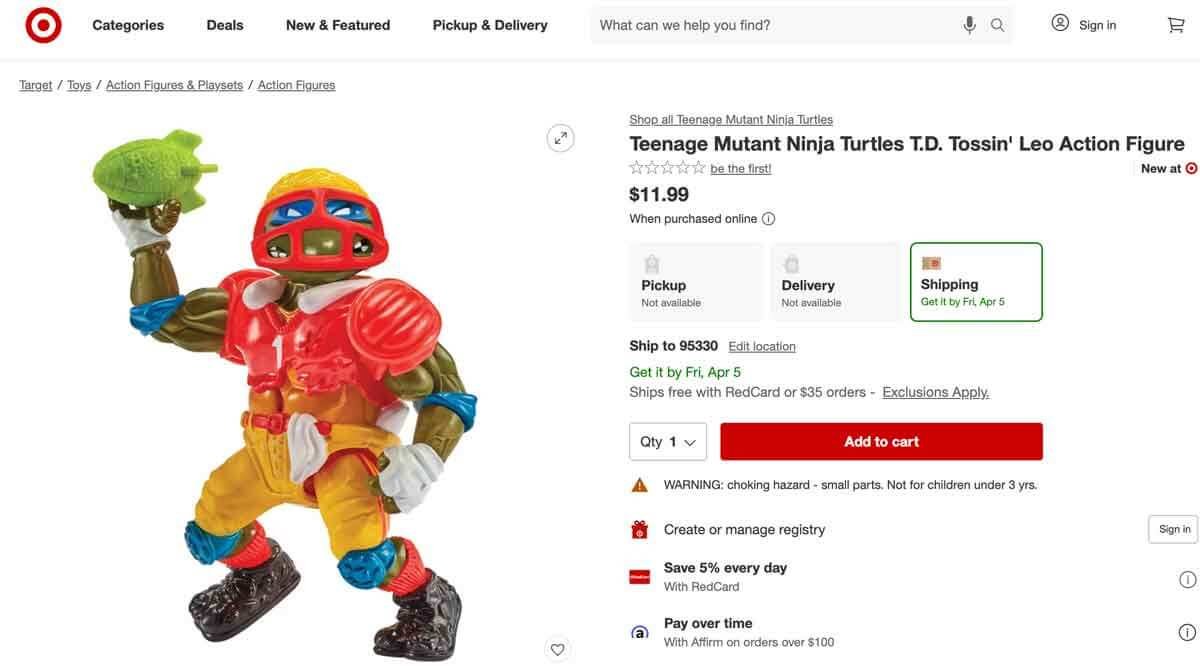Click info icon for Pay over time
The height and width of the screenshot is (666, 1200).
tap(1187, 632)
